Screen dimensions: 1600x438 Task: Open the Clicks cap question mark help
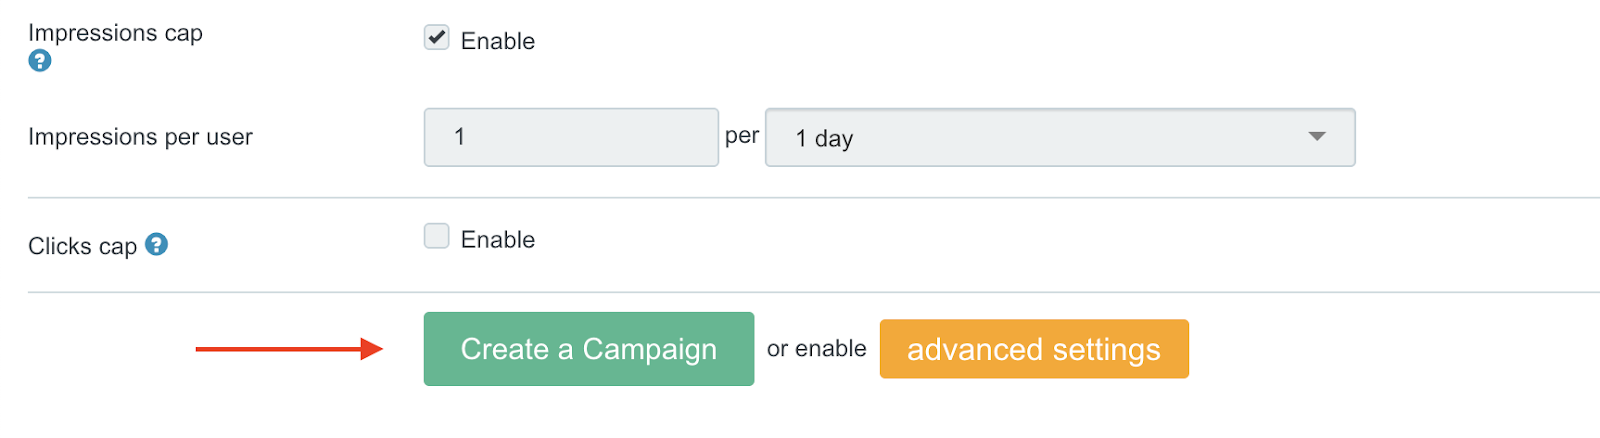pos(156,244)
